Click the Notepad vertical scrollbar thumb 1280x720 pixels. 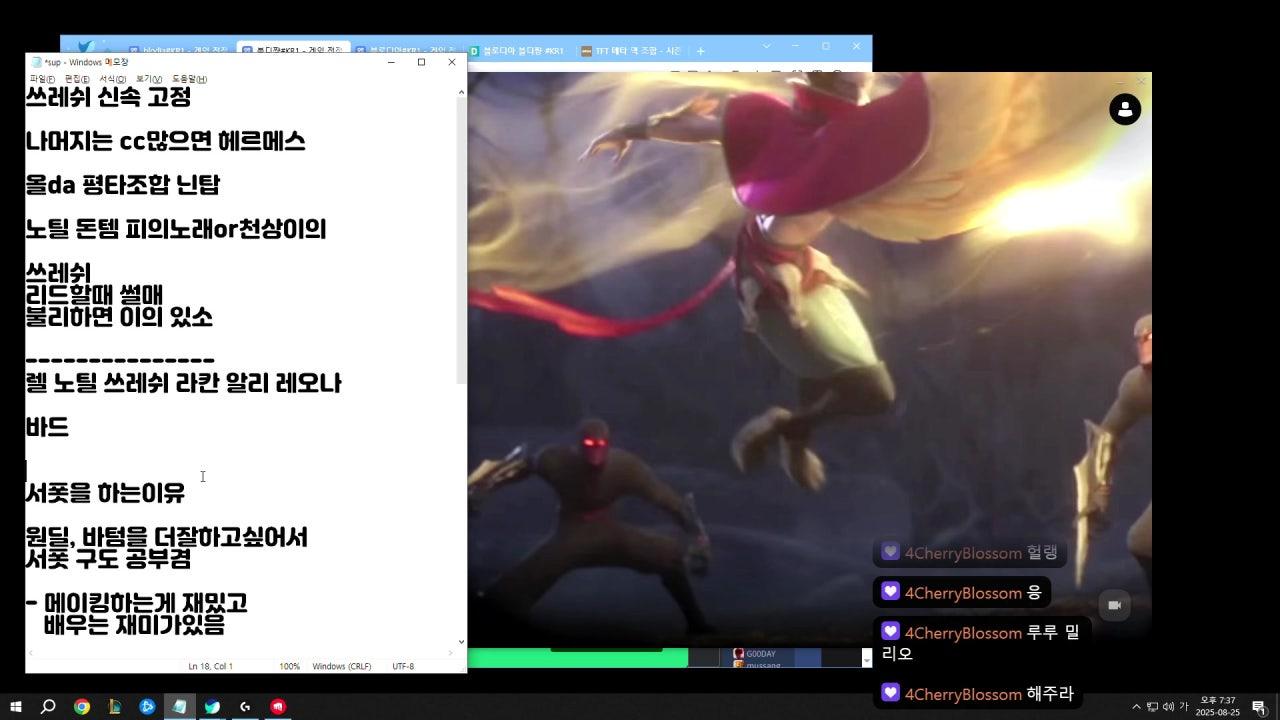coord(461,240)
